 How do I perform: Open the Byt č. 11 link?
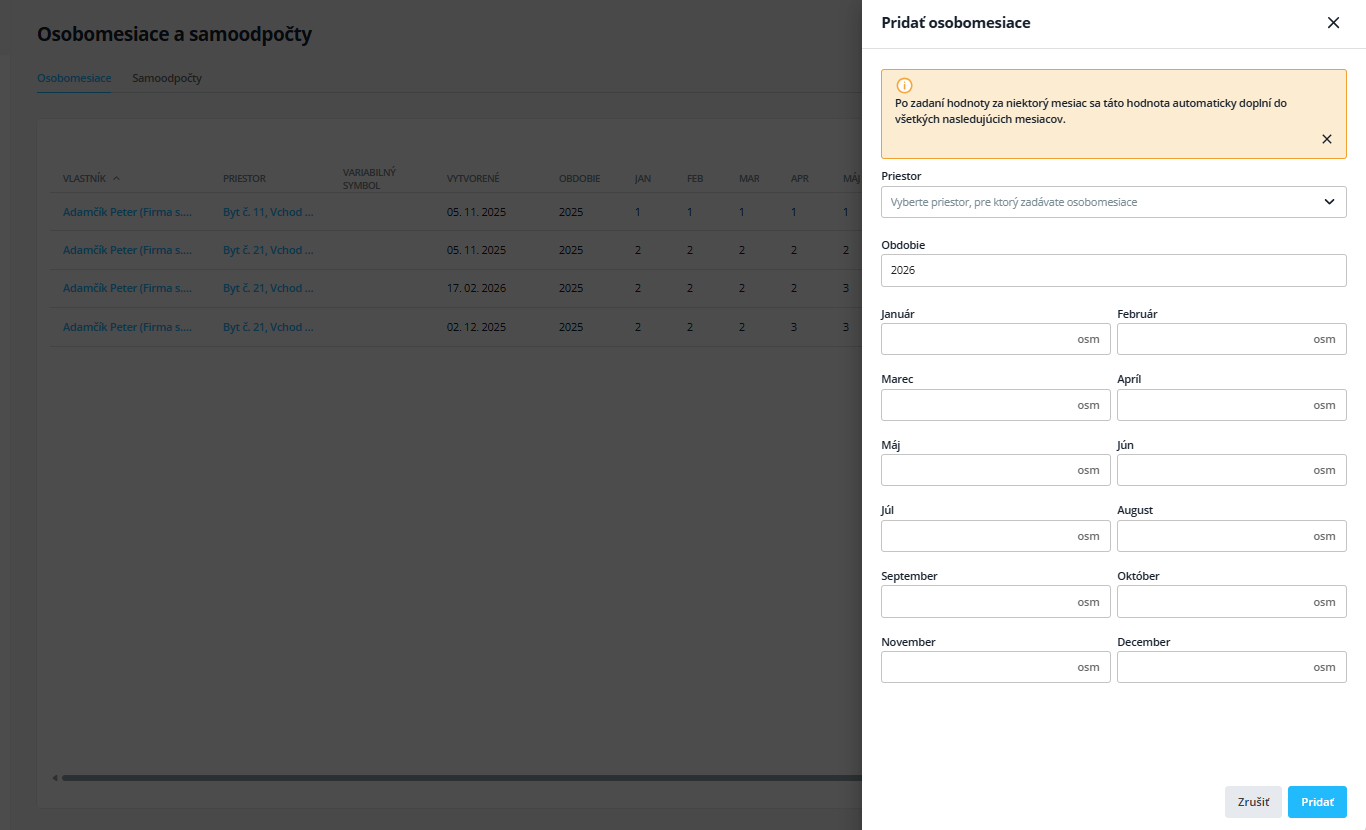pos(268,212)
